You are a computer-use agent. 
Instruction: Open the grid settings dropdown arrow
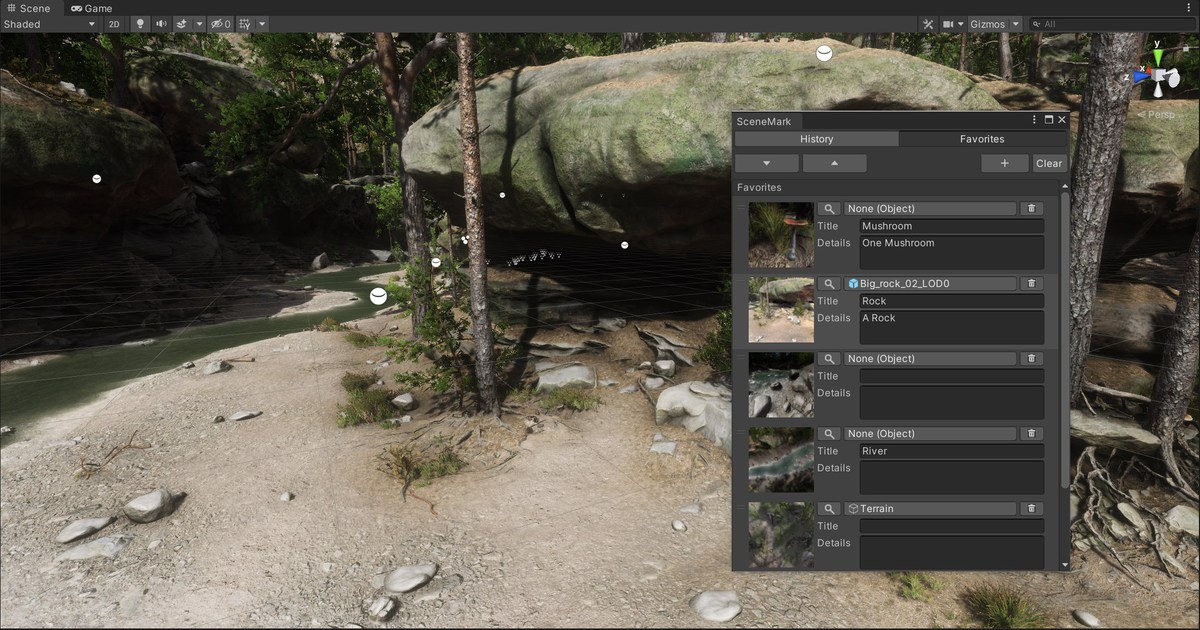[x=262, y=23]
